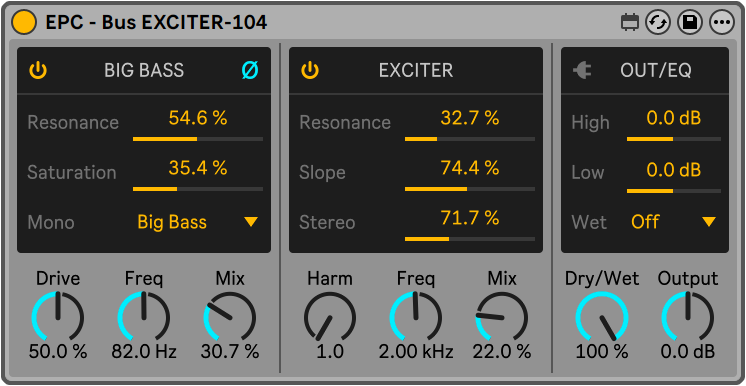
Task: Click the Output knob
Action: (687, 317)
